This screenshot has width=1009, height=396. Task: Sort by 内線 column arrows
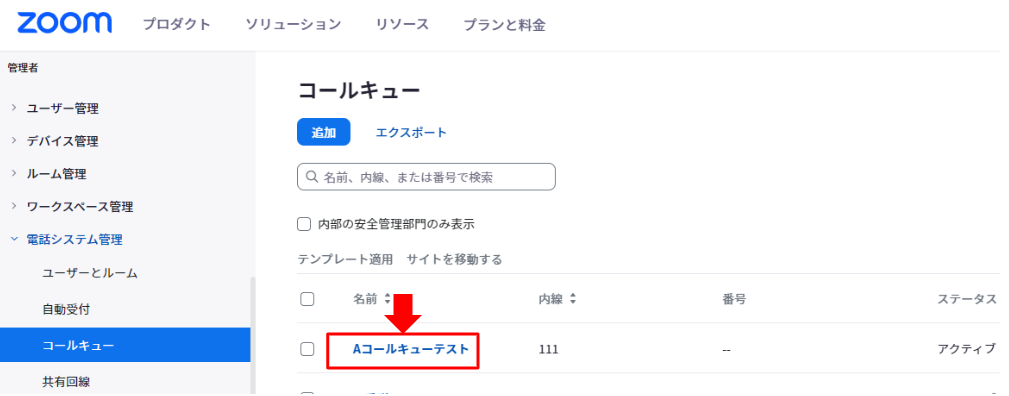[573, 299]
